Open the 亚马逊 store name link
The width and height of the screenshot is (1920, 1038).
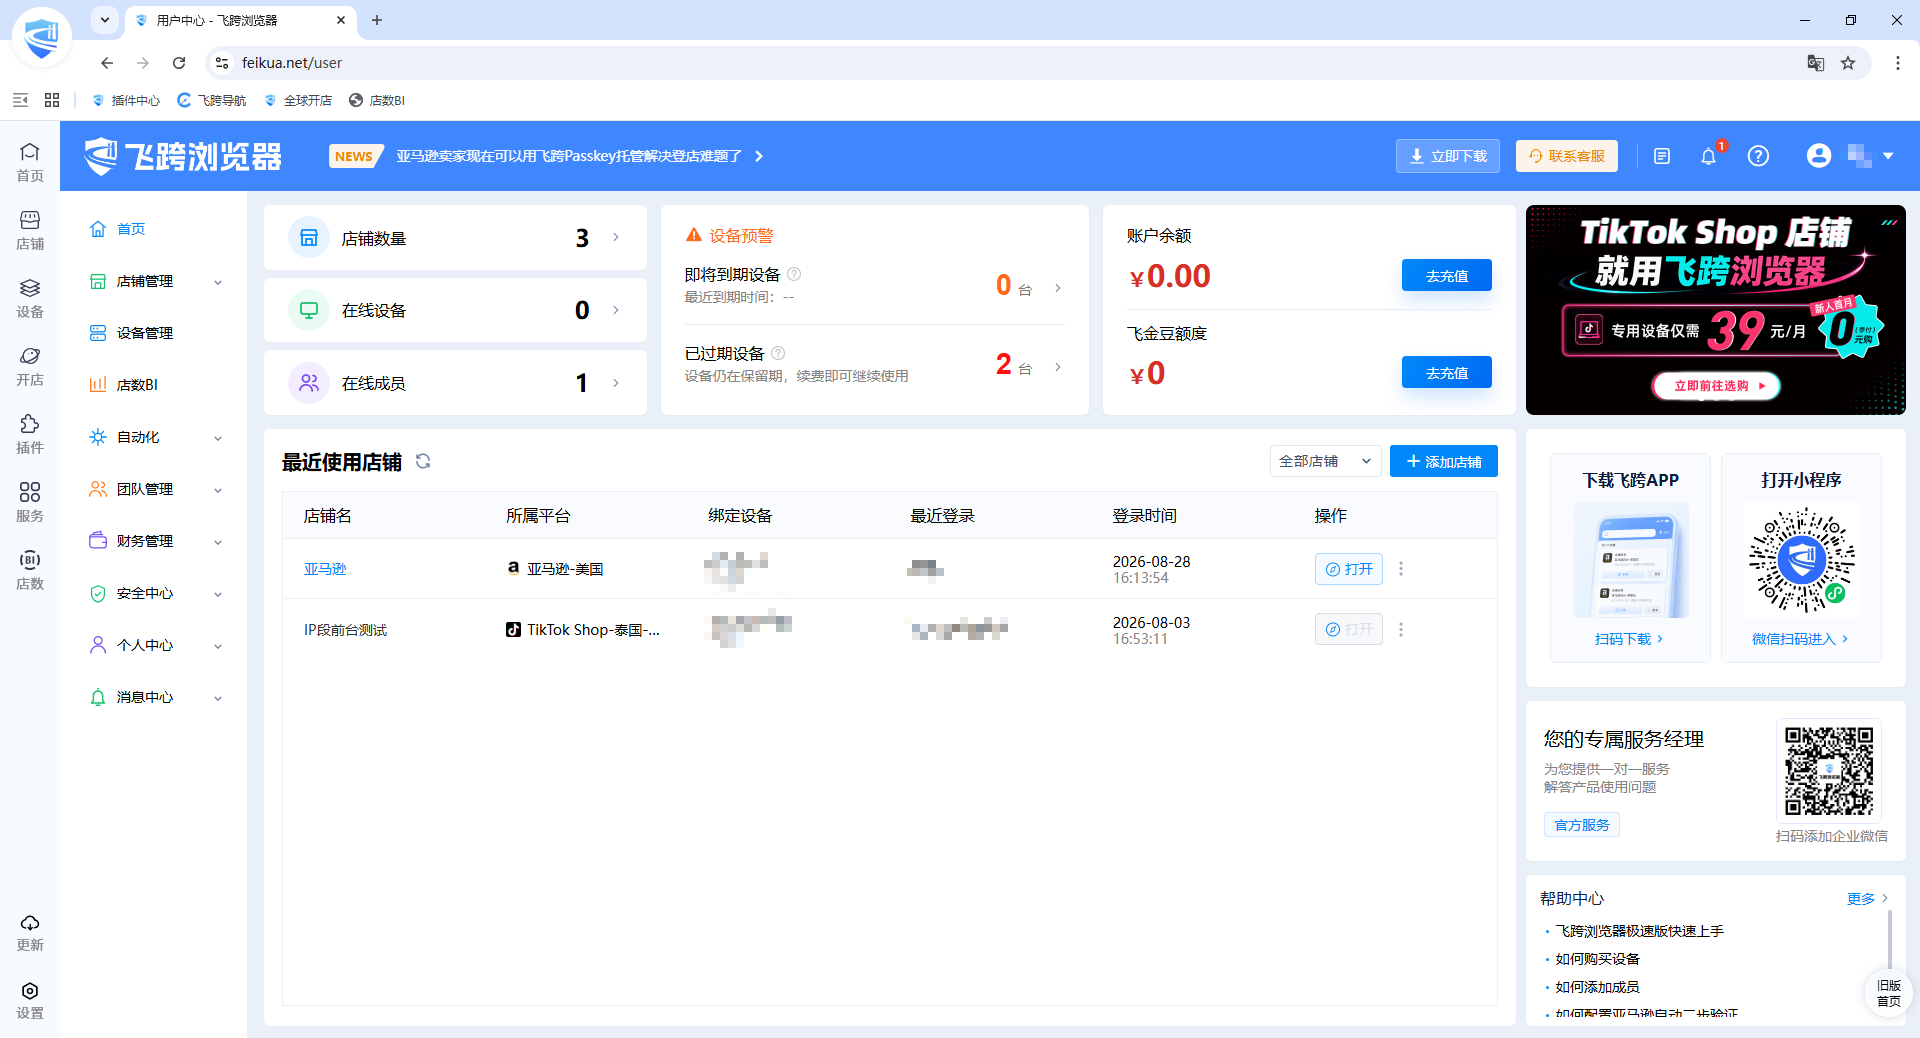325,569
